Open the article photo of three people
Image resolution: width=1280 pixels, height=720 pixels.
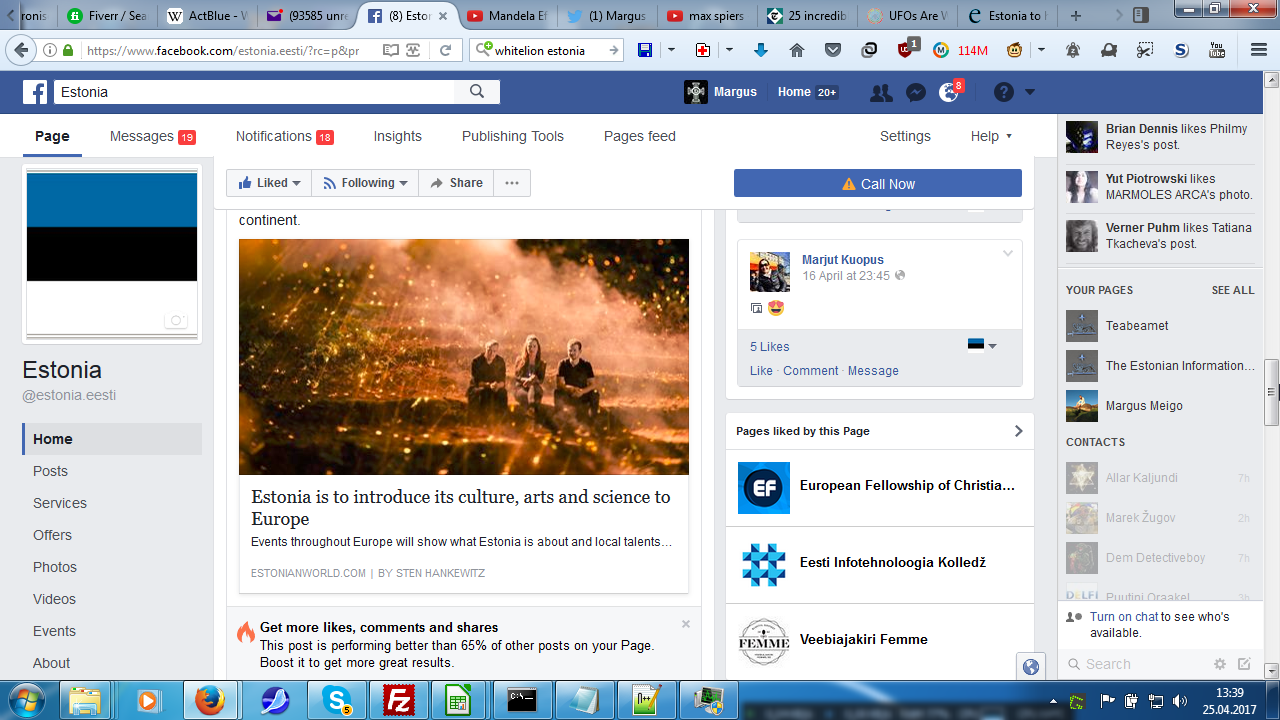point(464,357)
